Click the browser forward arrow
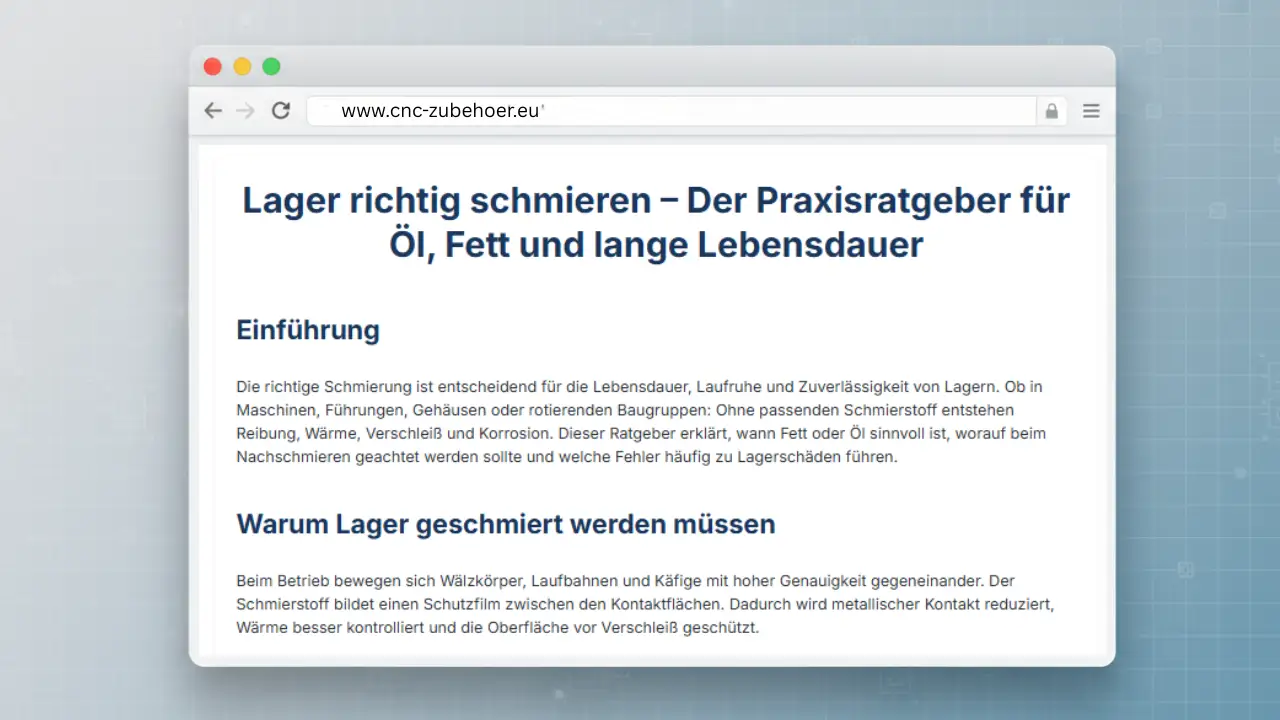The height and width of the screenshot is (720, 1280). pyautogui.click(x=245, y=111)
